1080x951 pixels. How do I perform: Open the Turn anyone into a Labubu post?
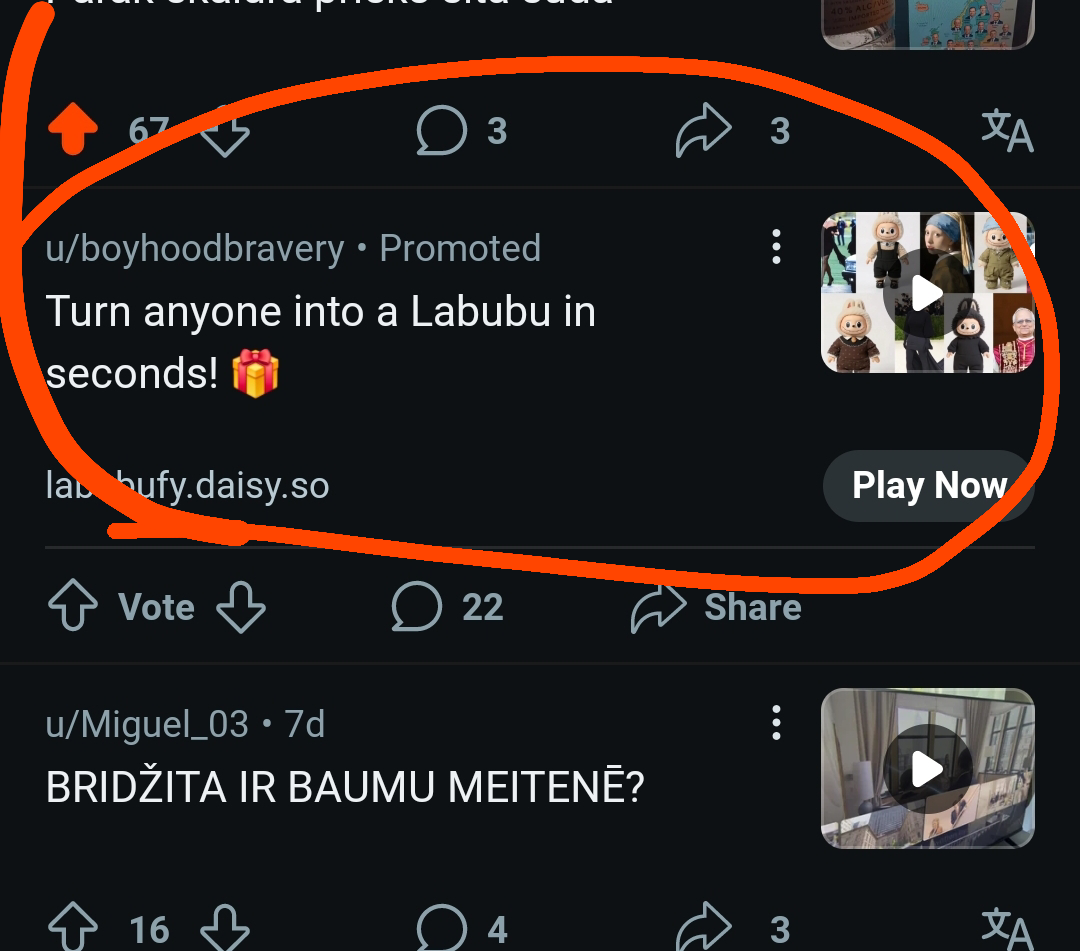pos(320,342)
